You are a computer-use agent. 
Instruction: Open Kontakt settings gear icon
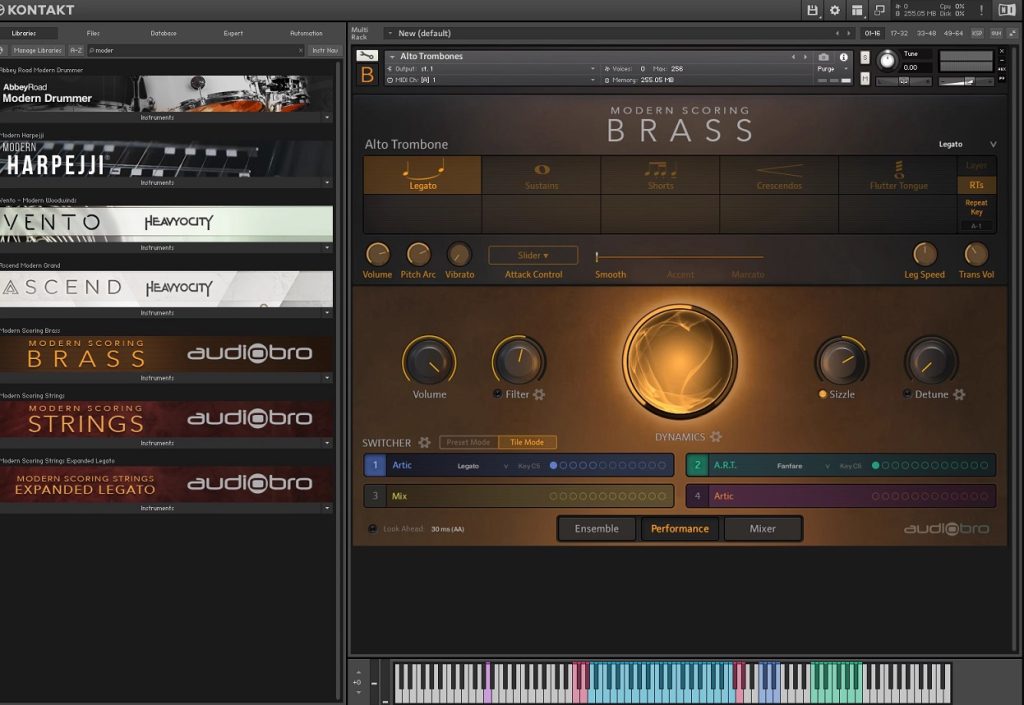[835, 10]
